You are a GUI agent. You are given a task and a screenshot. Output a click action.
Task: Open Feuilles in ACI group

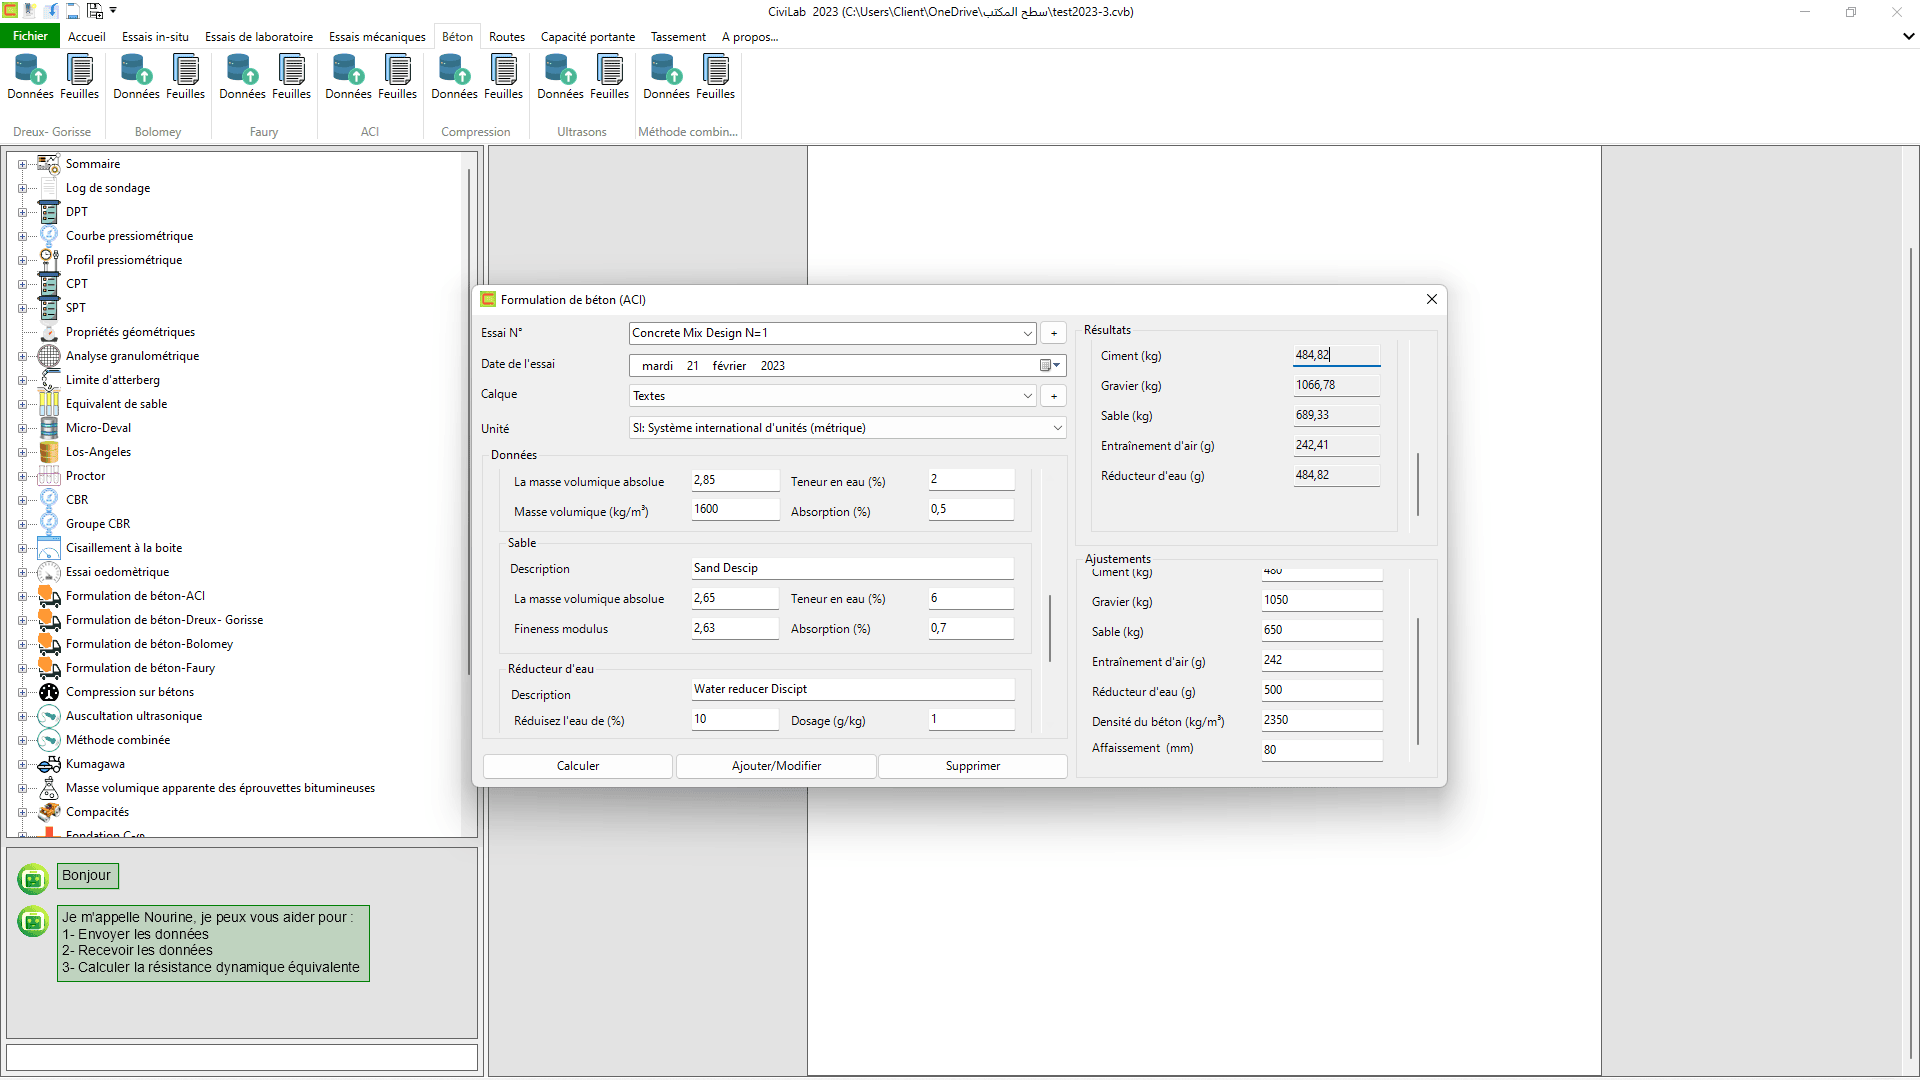398,78
